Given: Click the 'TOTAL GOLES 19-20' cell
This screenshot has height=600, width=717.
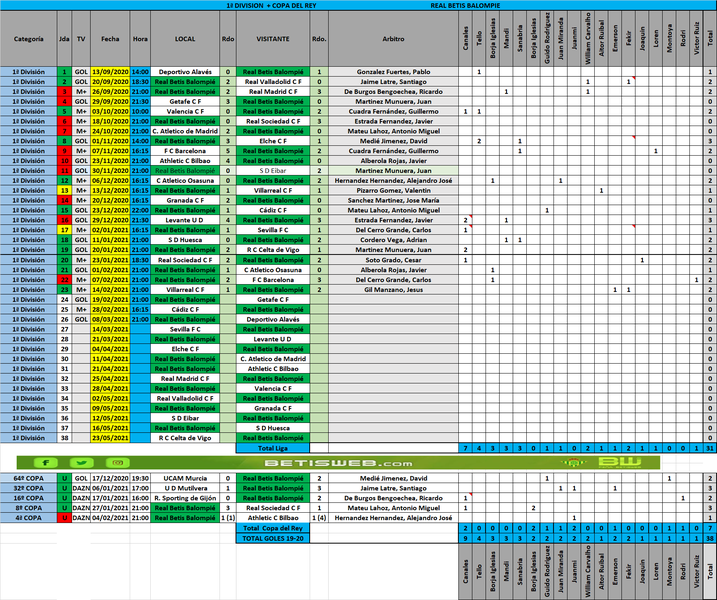Looking at the screenshot, I should click(273, 538).
